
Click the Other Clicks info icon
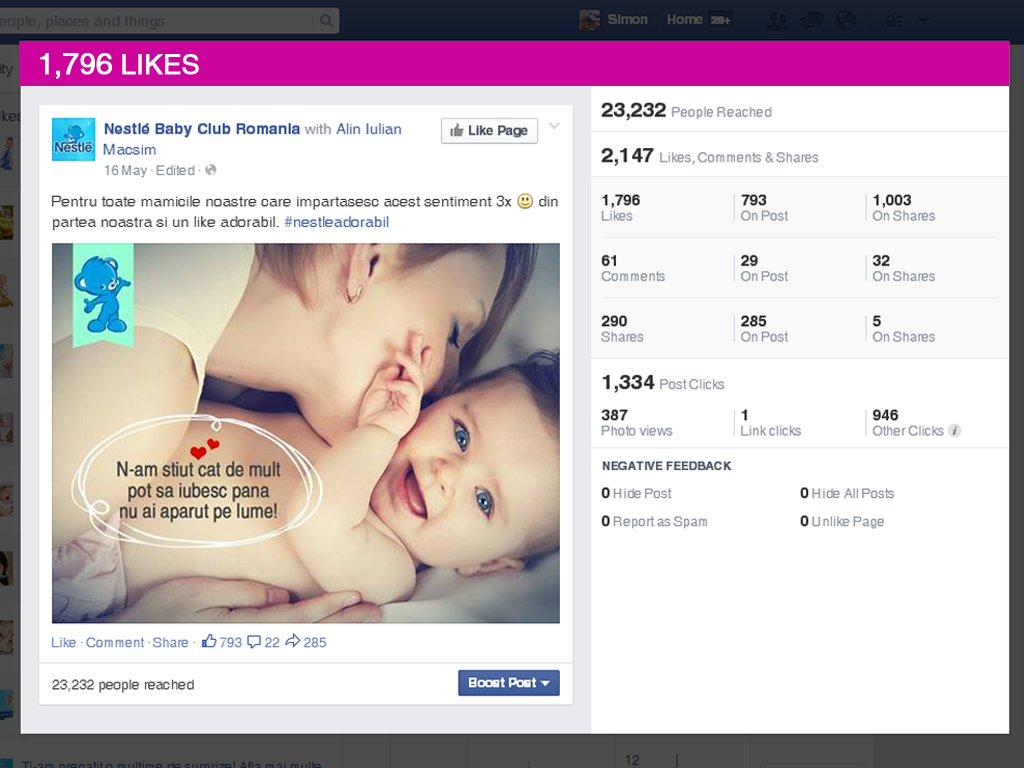point(955,431)
